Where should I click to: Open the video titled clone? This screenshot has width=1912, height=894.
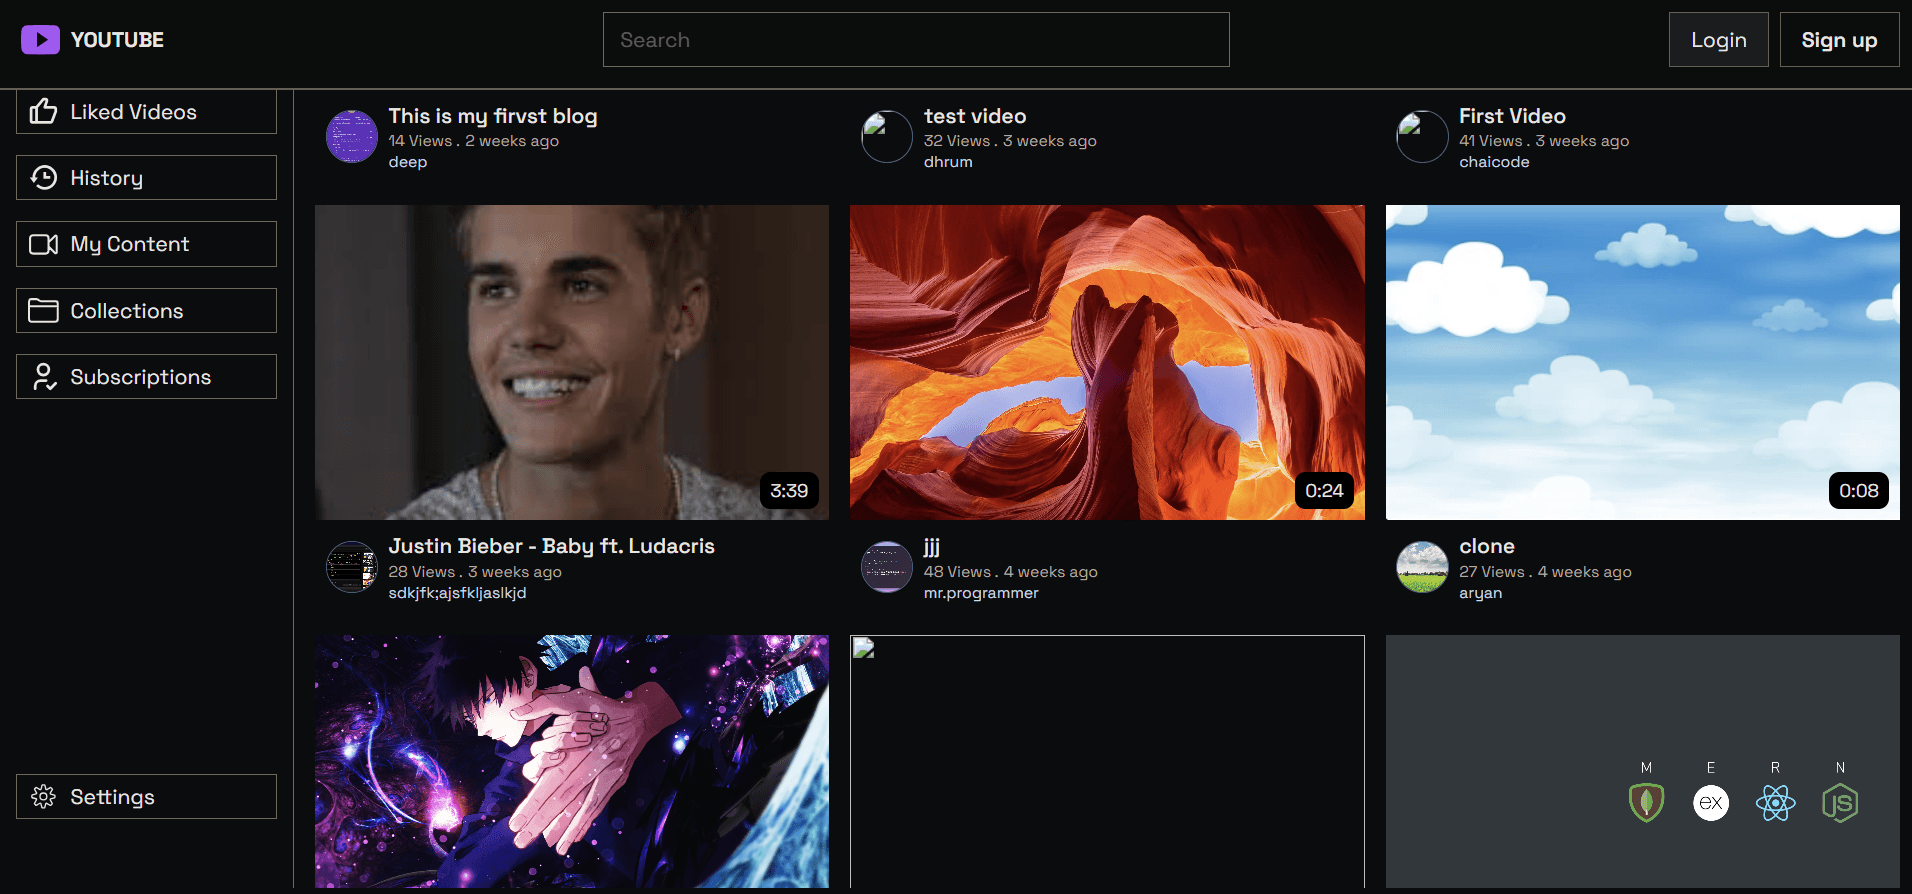(x=1487, y=546)
